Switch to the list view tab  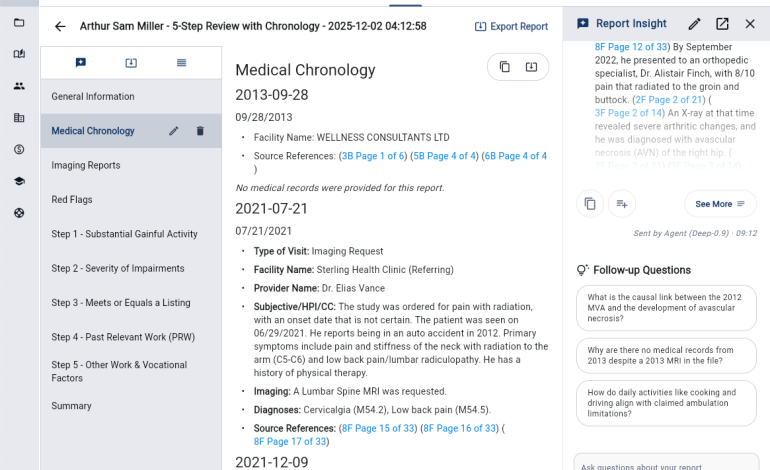pos(181,63)
